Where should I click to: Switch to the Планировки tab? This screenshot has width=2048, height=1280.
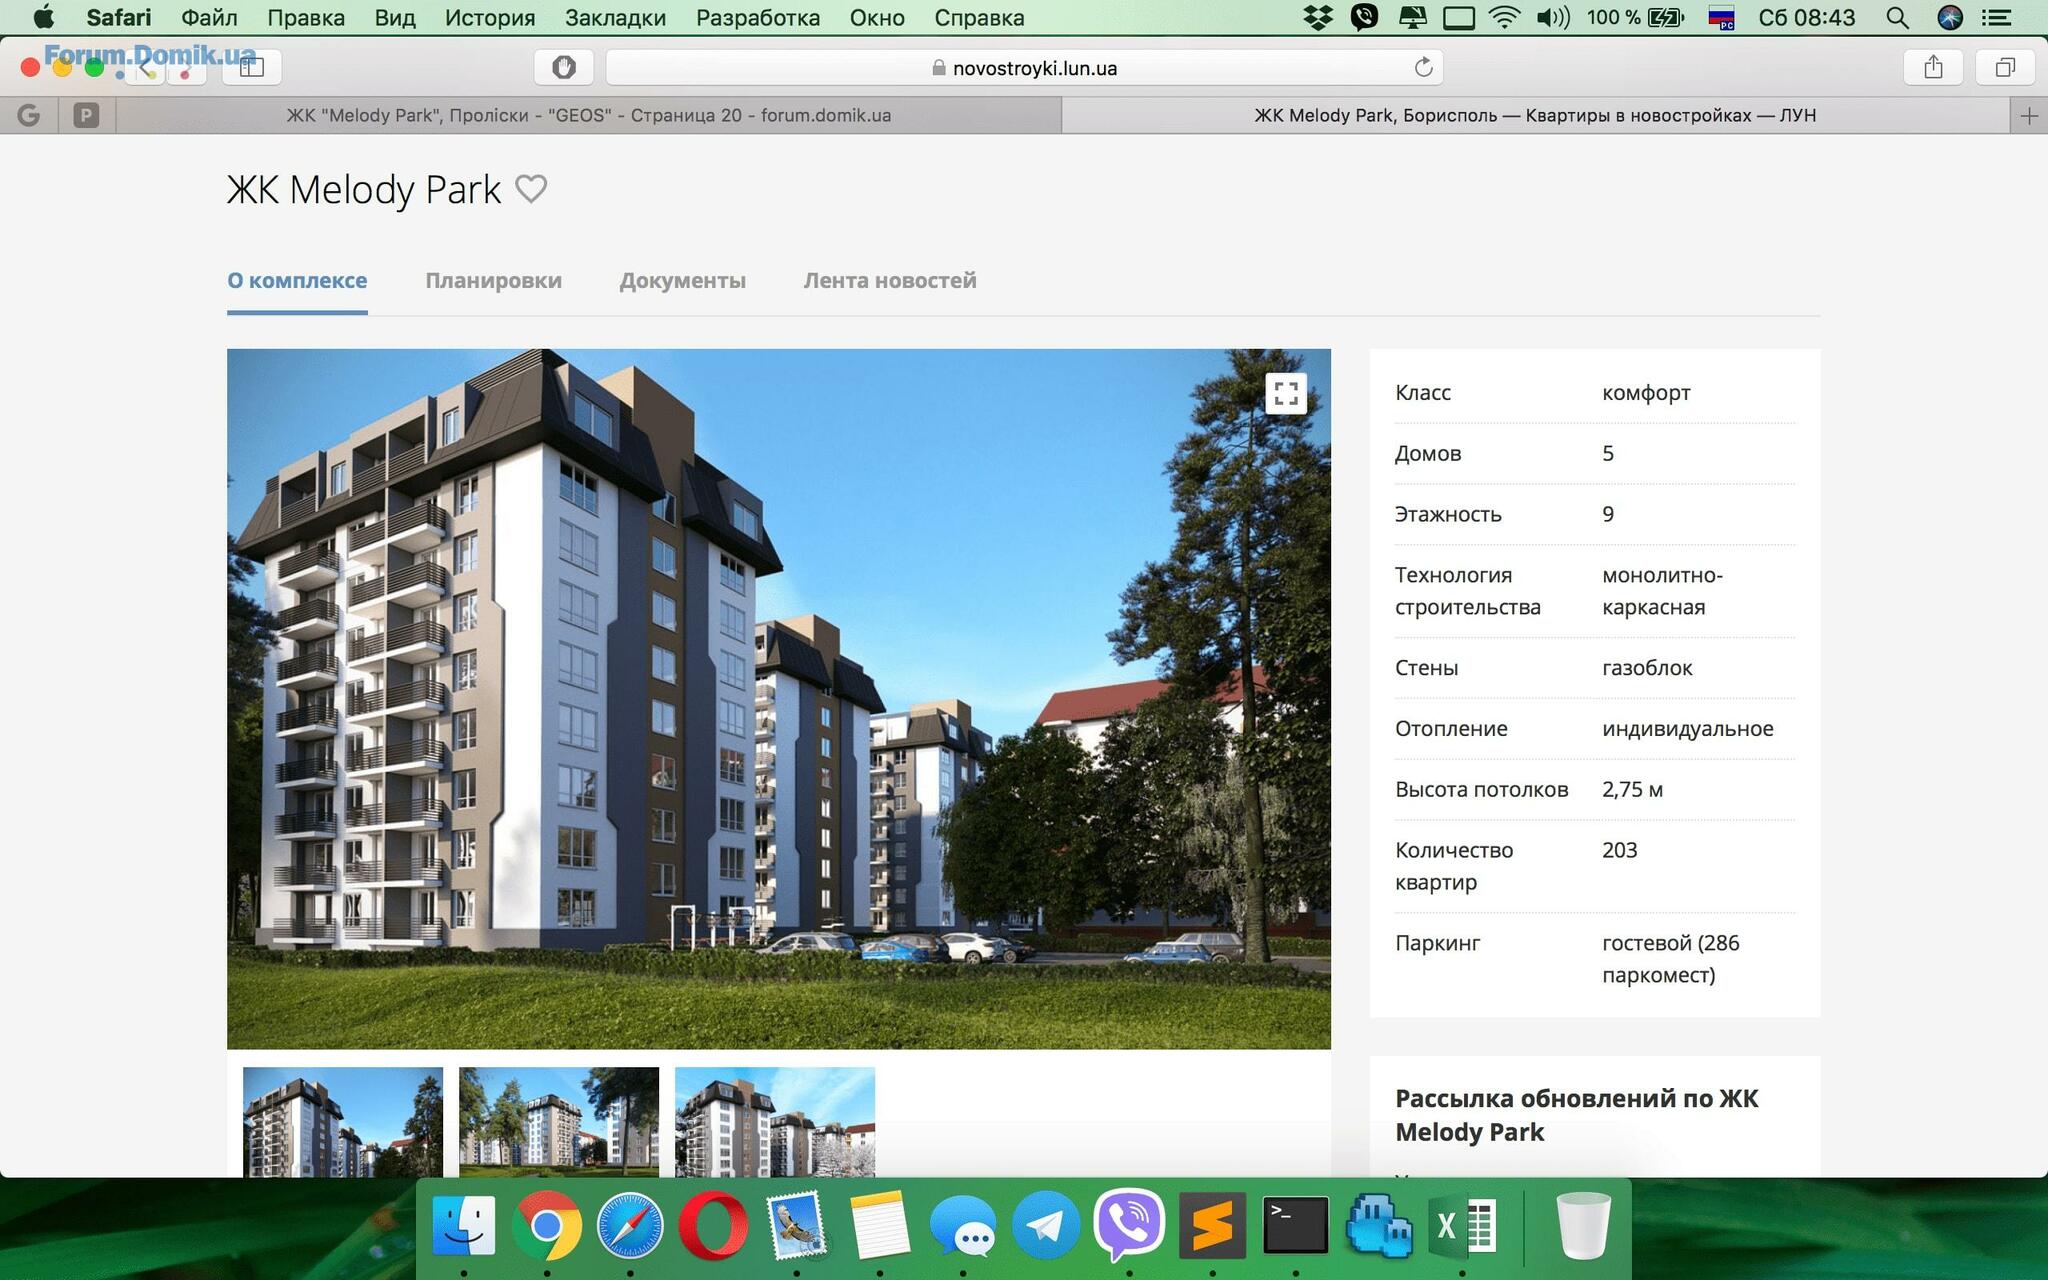[493, 281]
